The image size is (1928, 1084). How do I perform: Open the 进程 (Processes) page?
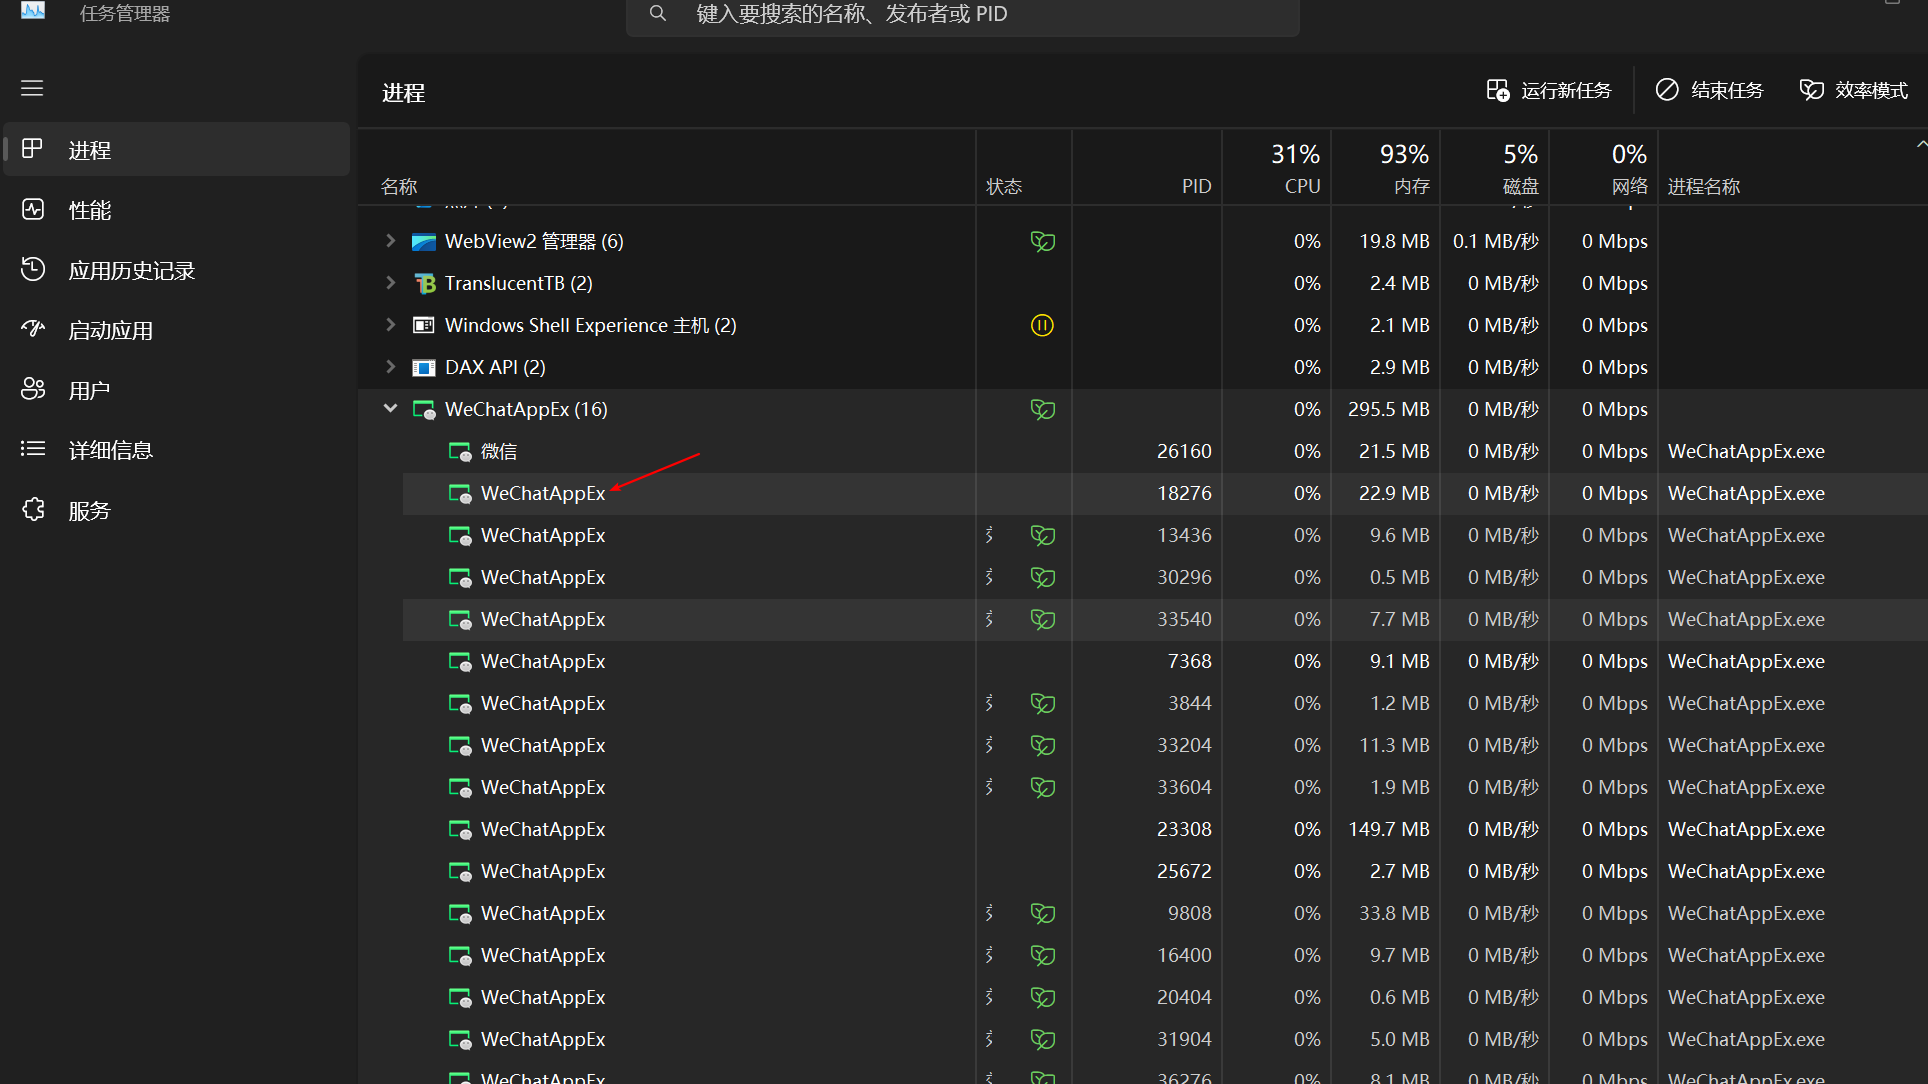pos(177,150)
